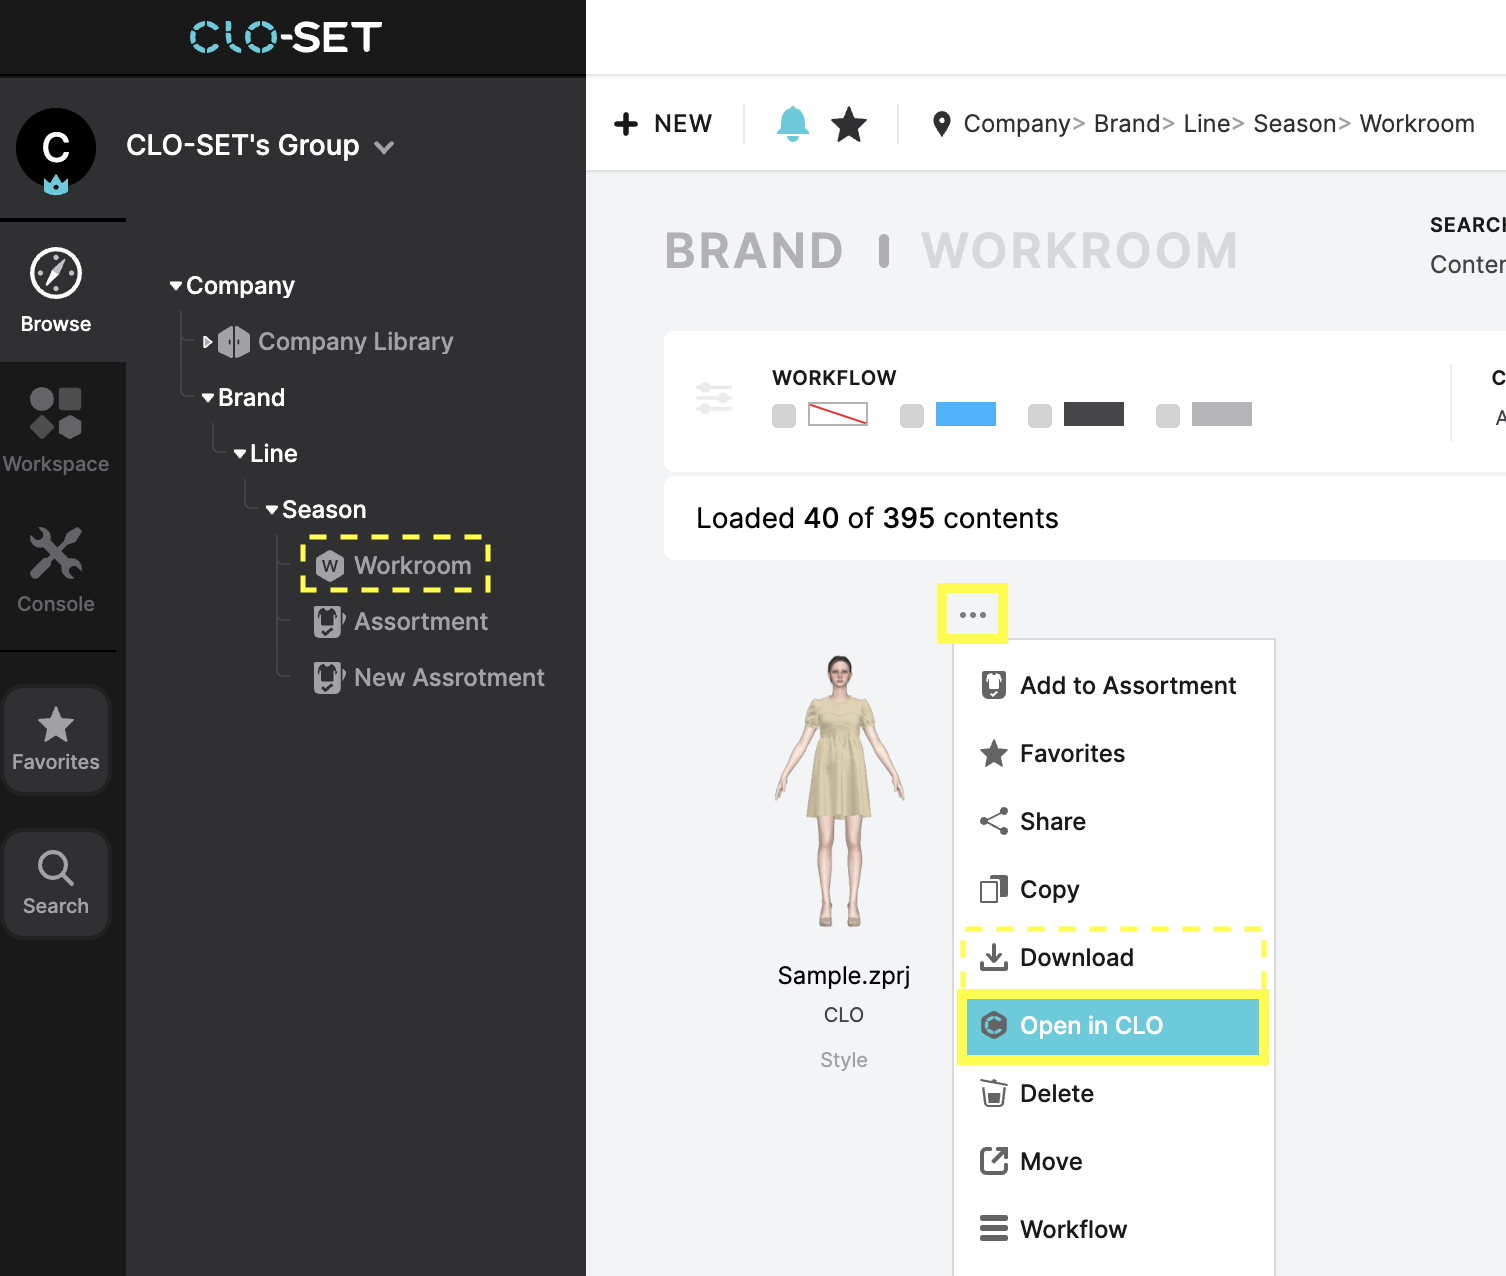Click the red-slash none workflow swatch
The width and height of the screenshot is (1506, 1276).
pos(838,414)
